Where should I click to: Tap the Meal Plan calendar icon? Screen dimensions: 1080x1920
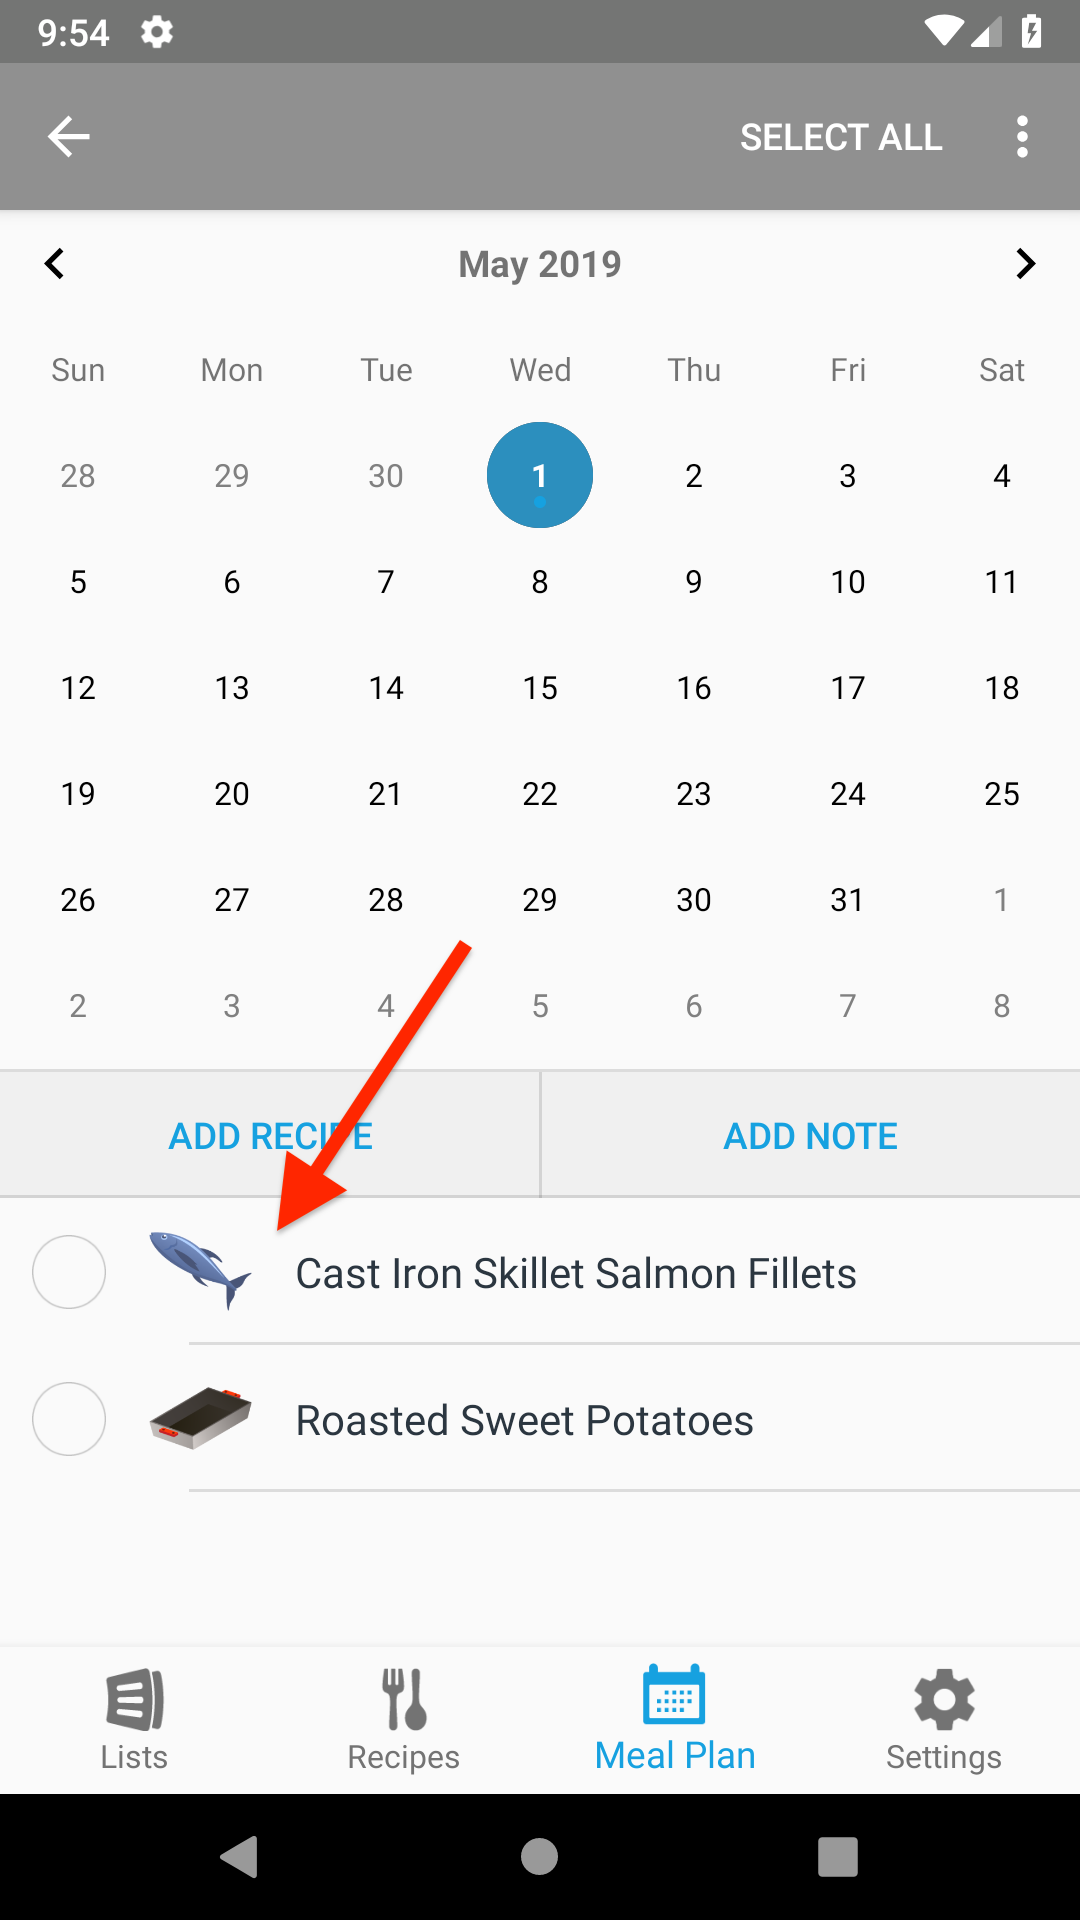674,1696
